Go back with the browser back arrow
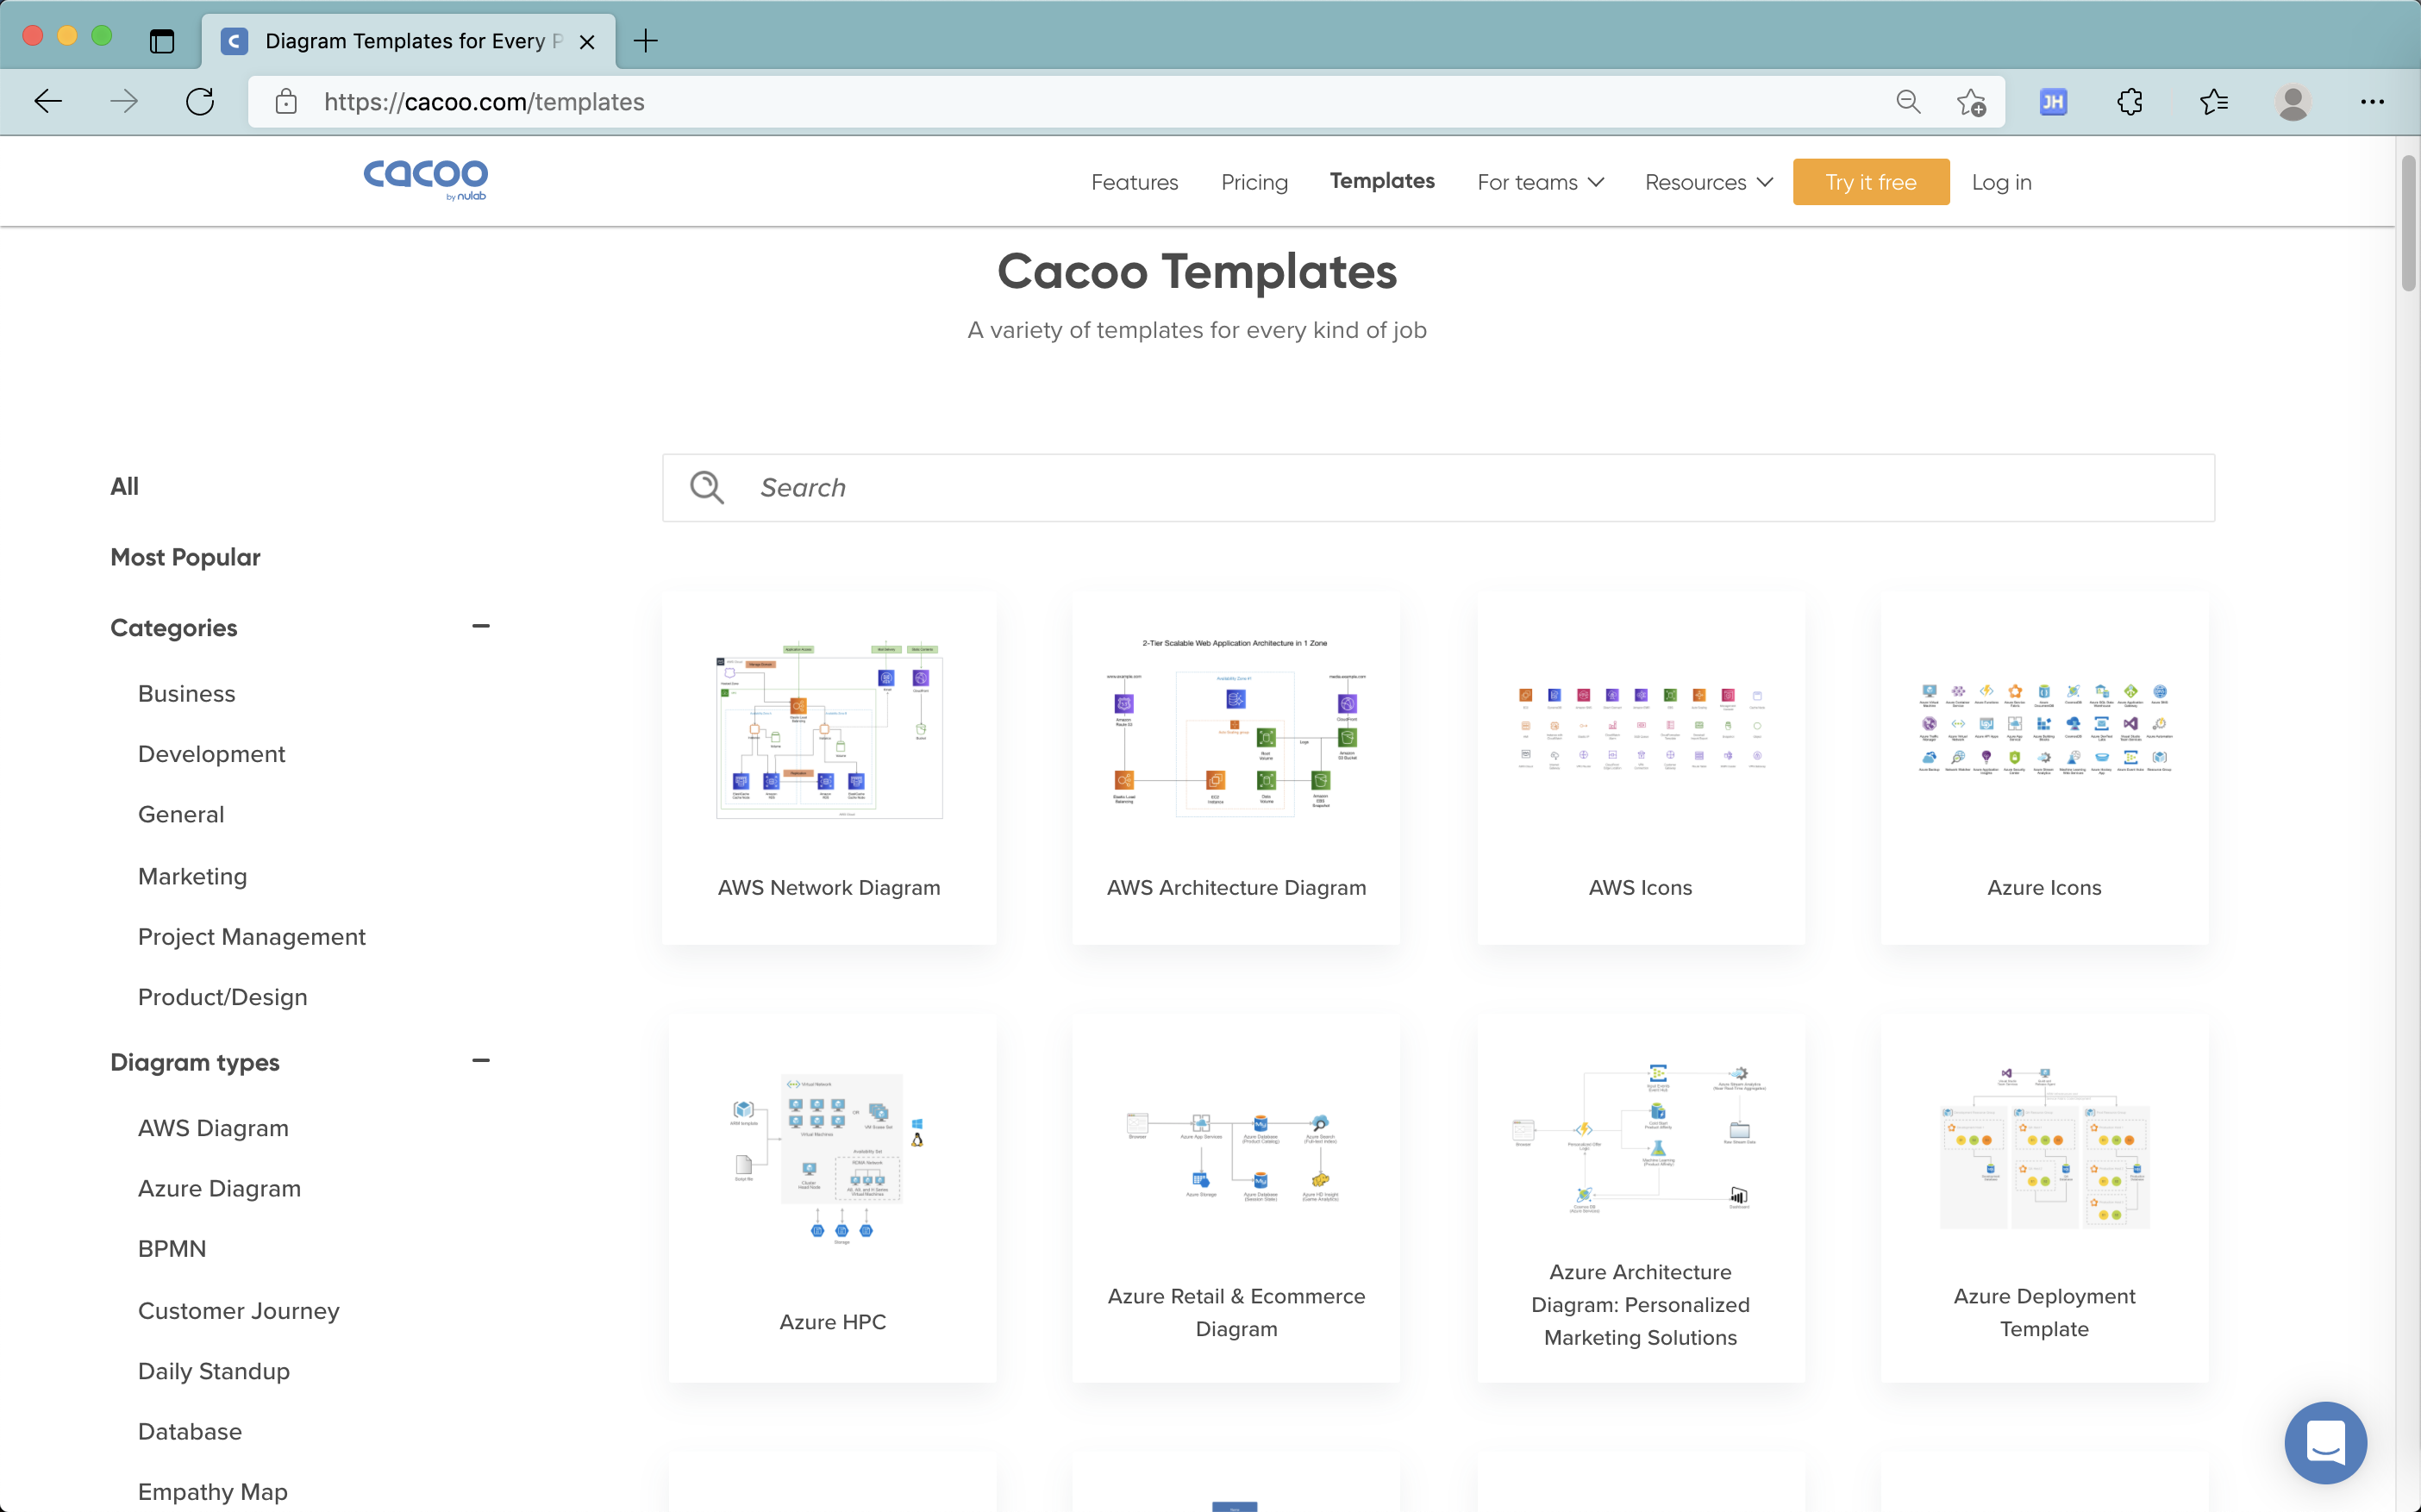Image resolution: width=2421 pixels, height=1512 pixels. tap(48, 101)
